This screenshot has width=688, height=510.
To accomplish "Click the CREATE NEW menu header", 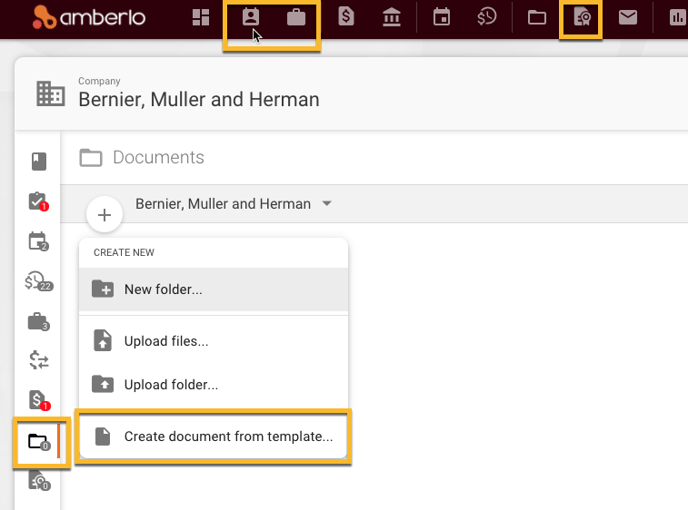I will [x=124, y=252].
